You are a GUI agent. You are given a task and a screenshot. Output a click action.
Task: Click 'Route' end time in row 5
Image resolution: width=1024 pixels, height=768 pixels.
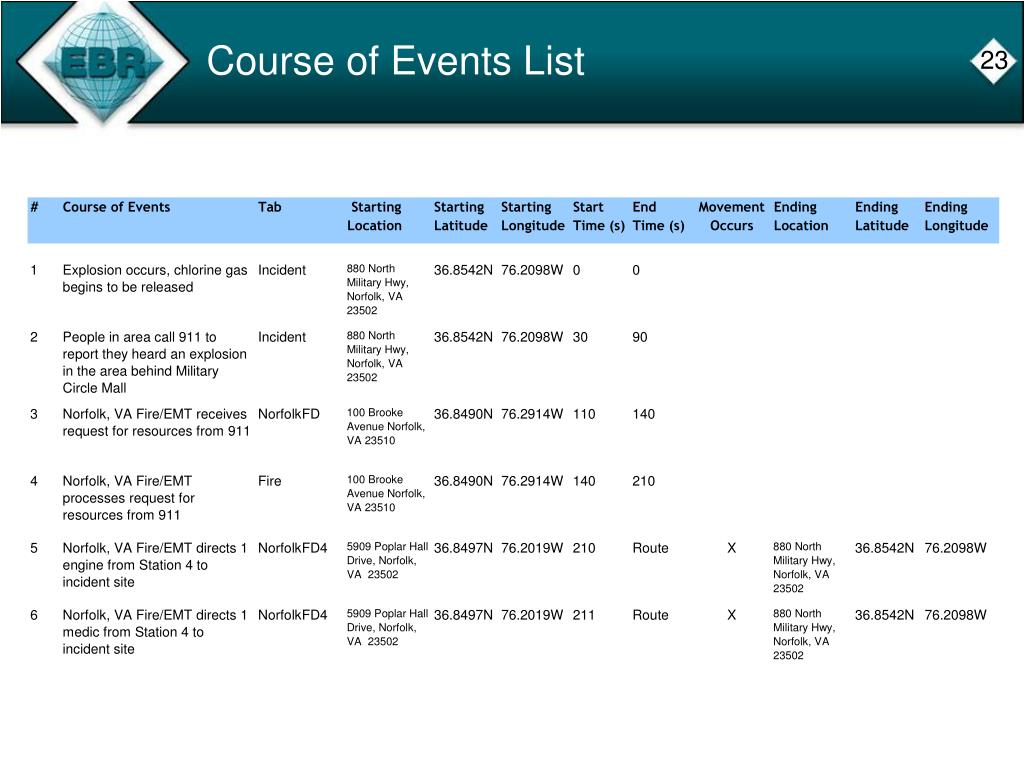(650, 548)
